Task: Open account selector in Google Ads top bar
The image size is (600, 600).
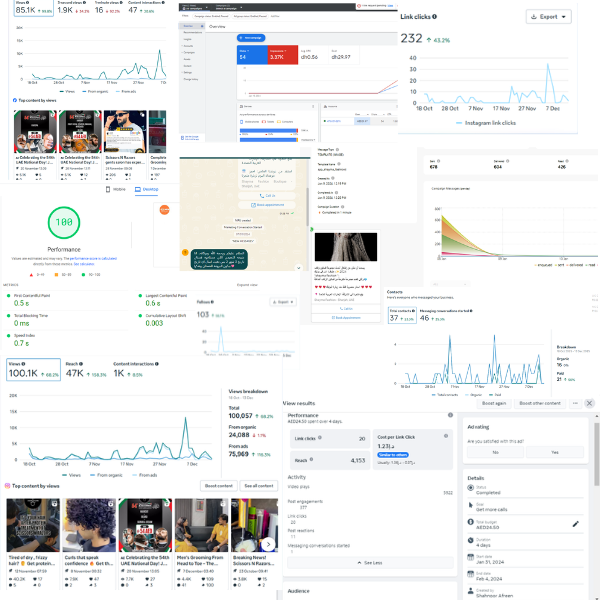Action: coord(195,7)
